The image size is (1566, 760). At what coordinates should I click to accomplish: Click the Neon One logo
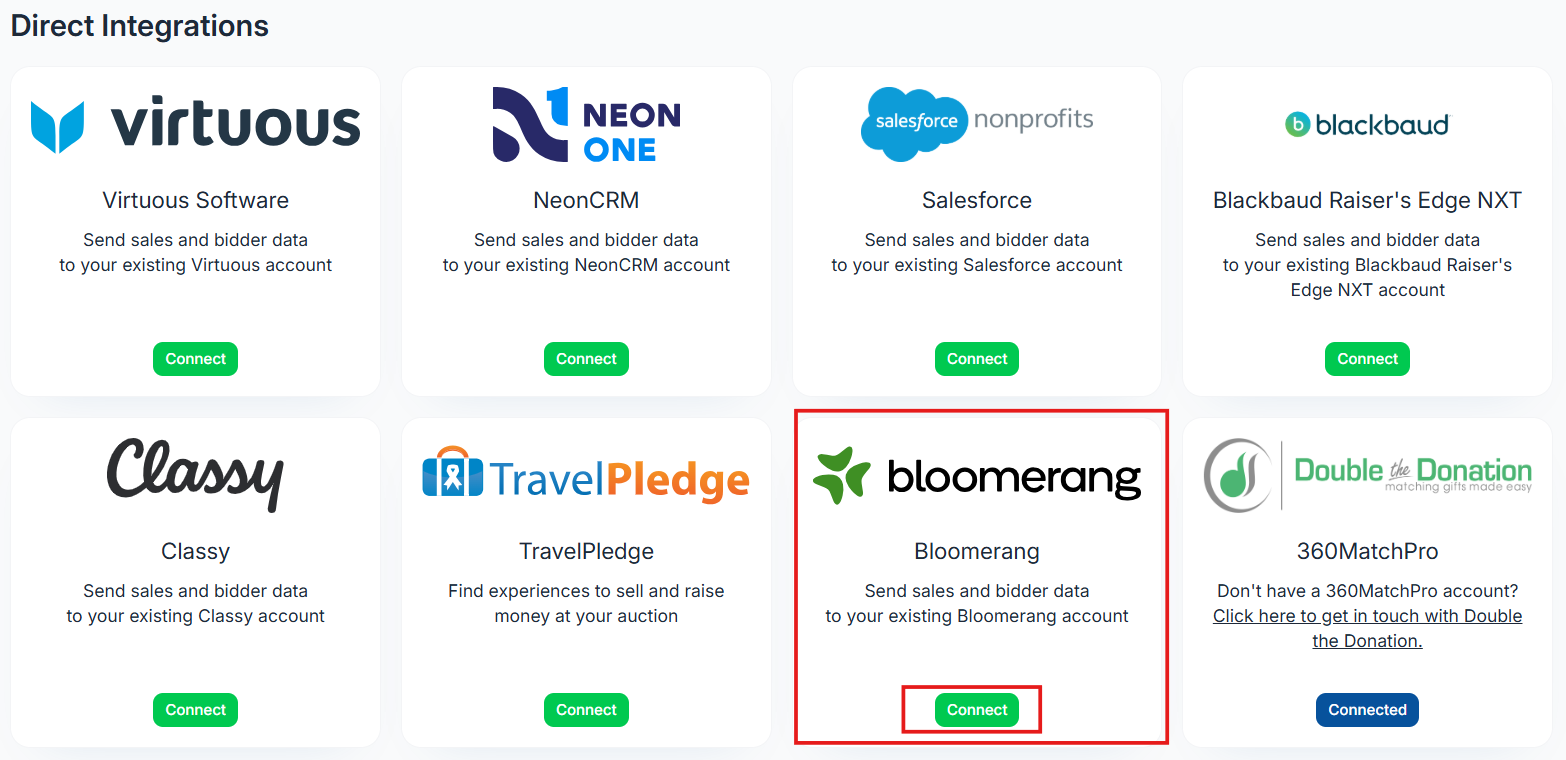point(586,125)
